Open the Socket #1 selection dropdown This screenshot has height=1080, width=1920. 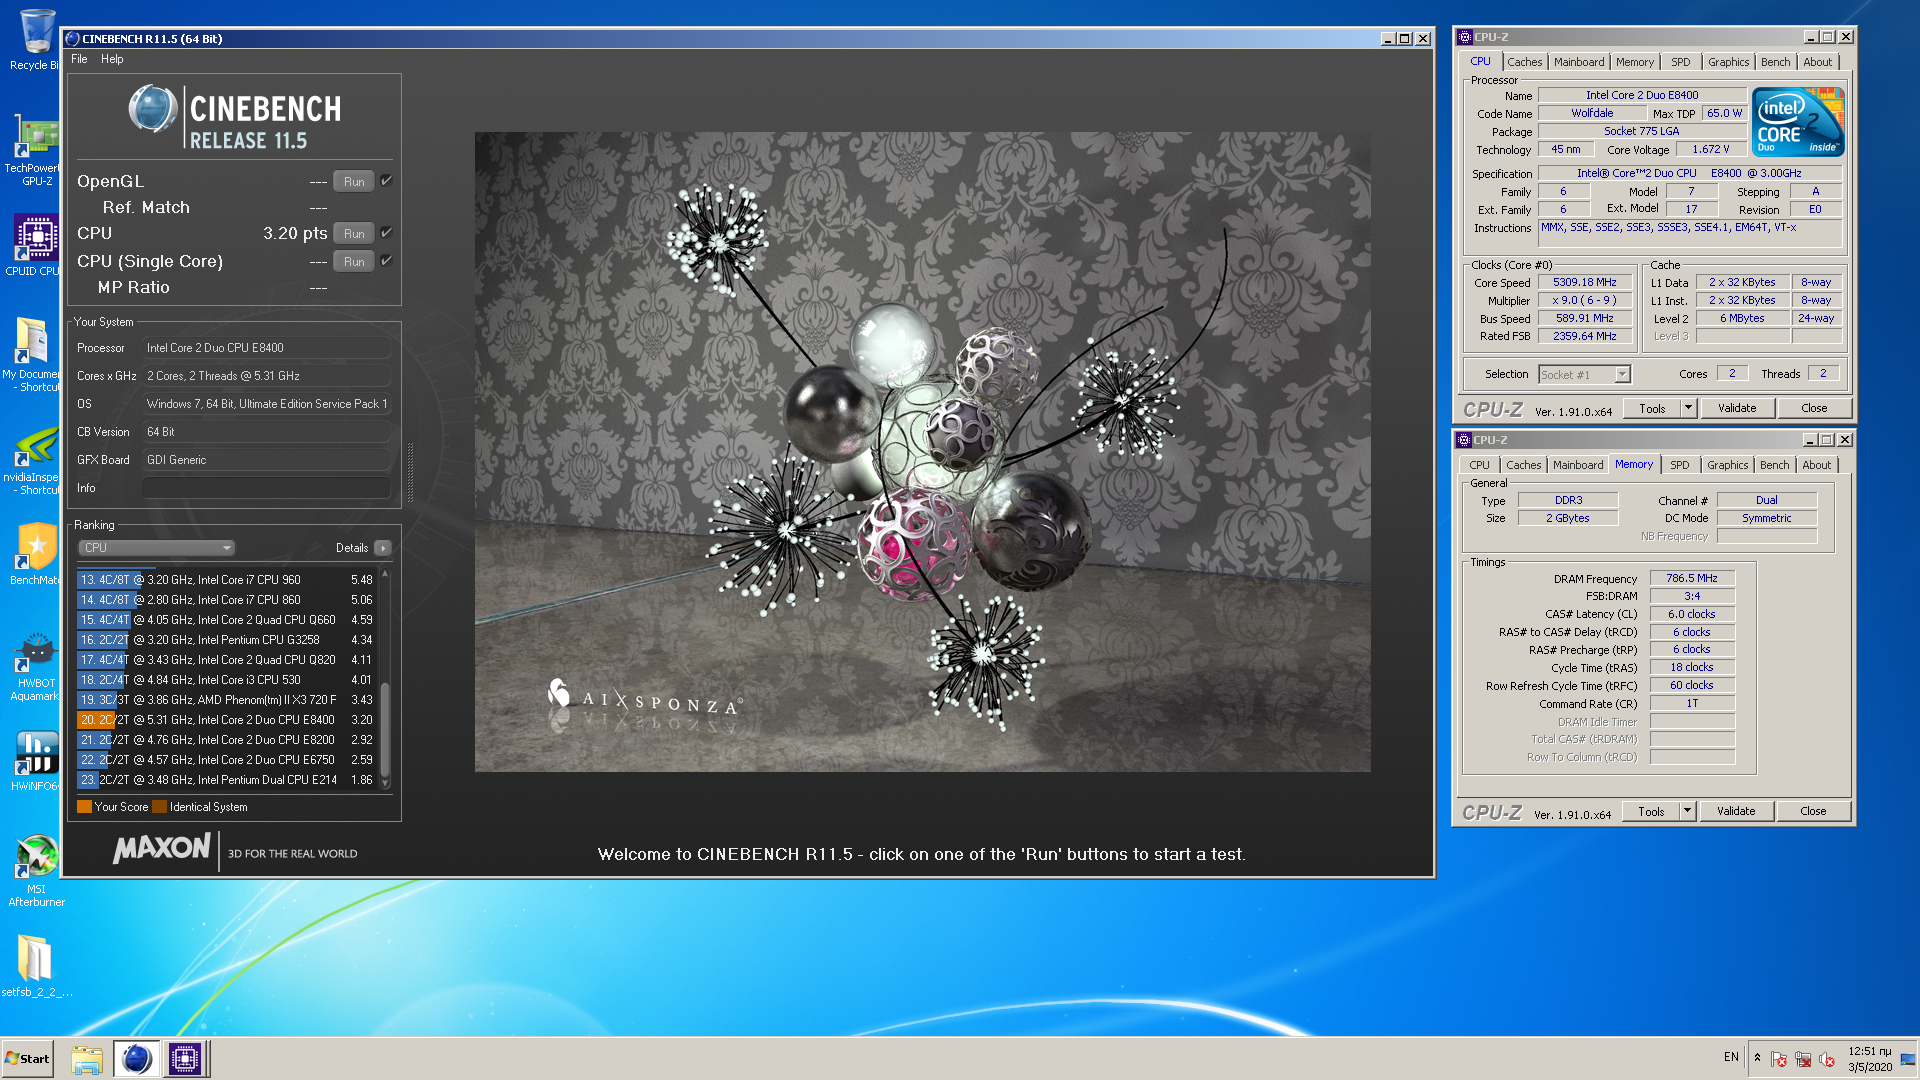[1585, 375]
